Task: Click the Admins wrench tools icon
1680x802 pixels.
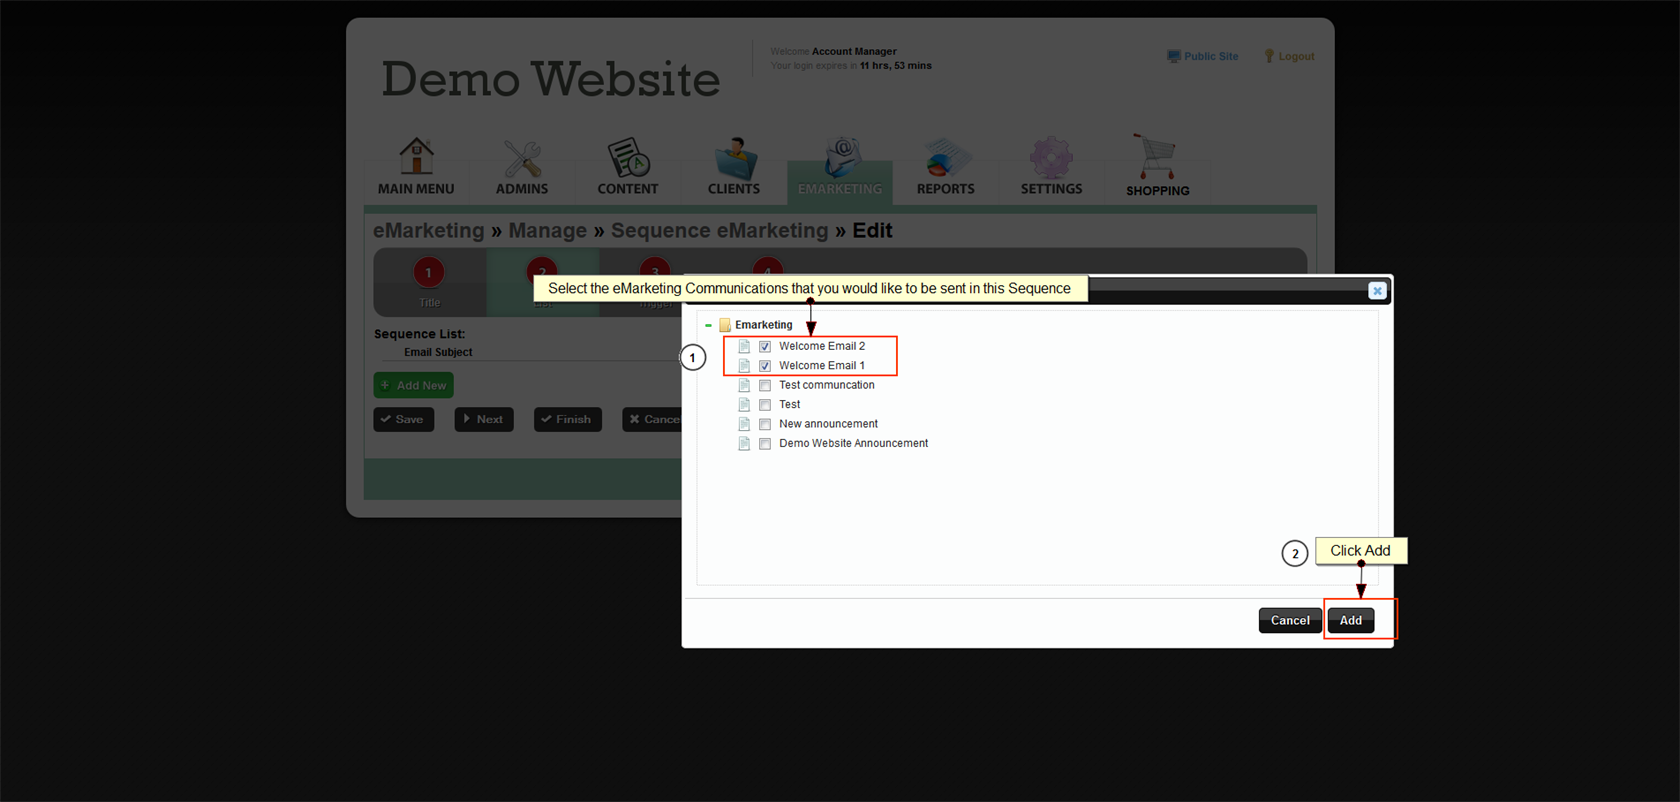Action: click(522, 158)
